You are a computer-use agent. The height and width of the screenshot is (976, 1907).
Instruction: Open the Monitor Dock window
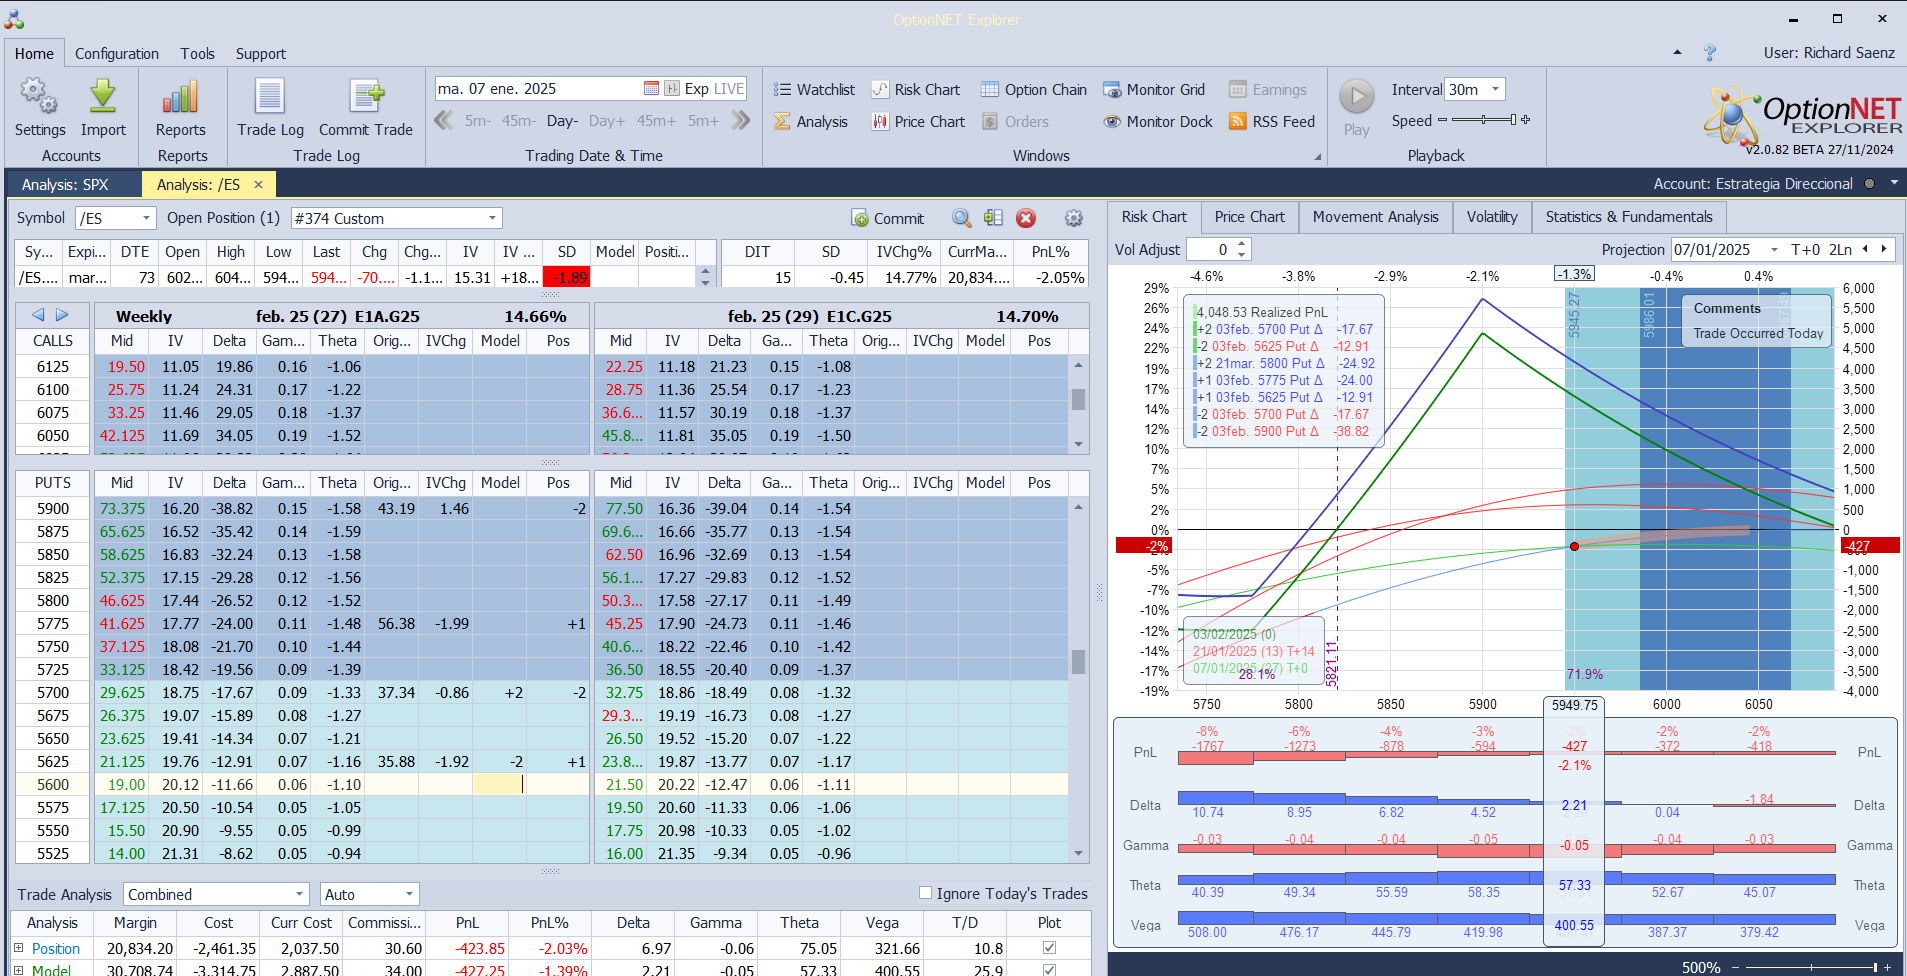point(1158,121)
